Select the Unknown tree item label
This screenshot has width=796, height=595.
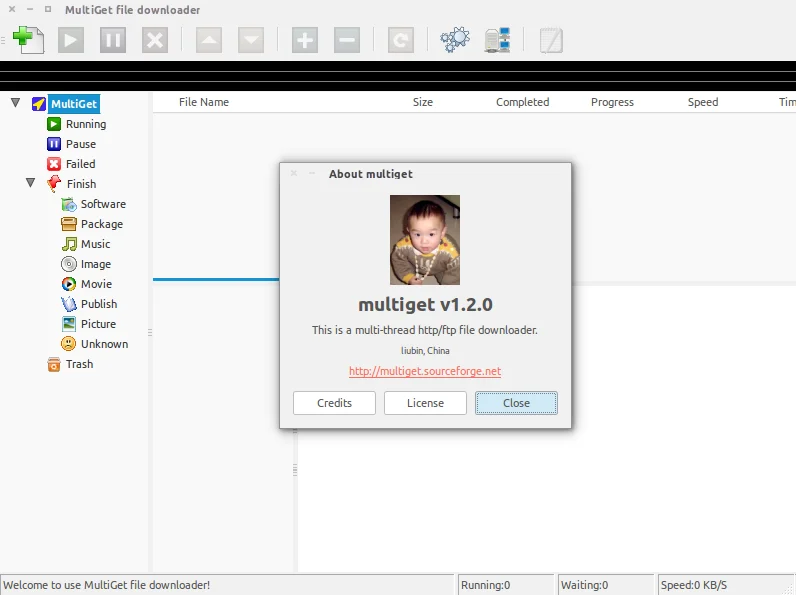104,344
